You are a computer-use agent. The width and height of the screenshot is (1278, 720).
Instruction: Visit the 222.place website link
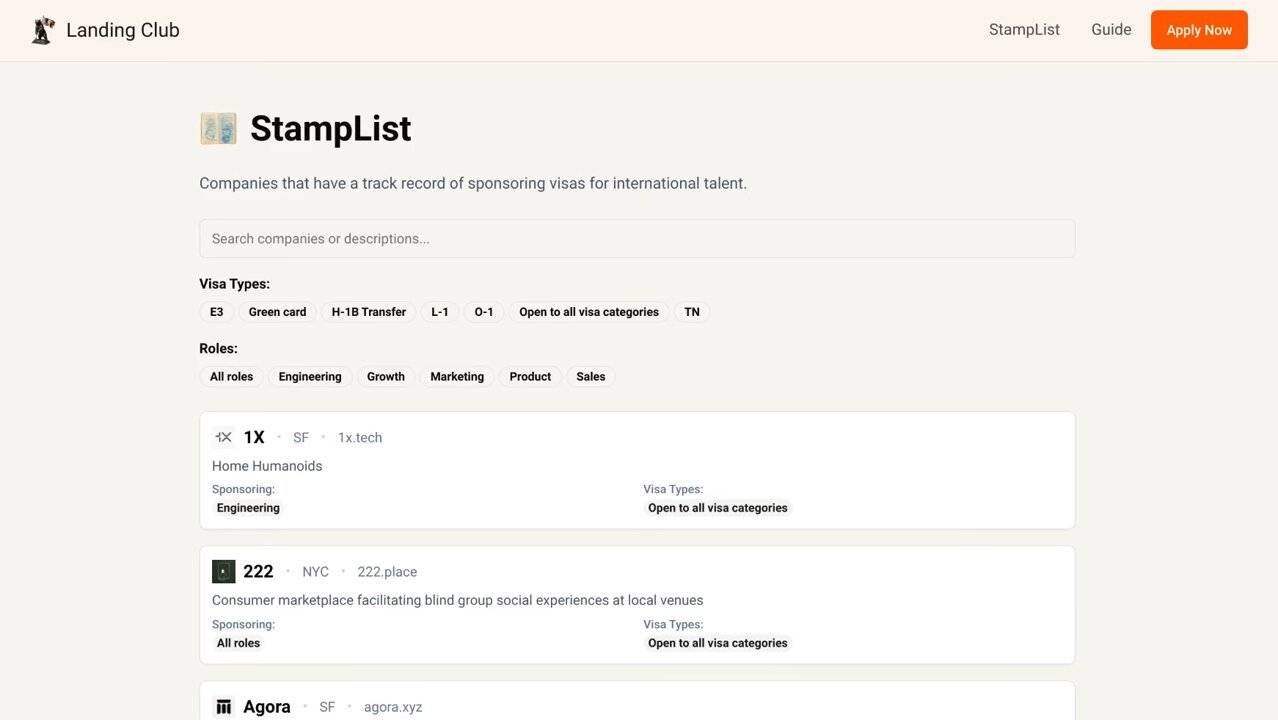coord(387,572)
